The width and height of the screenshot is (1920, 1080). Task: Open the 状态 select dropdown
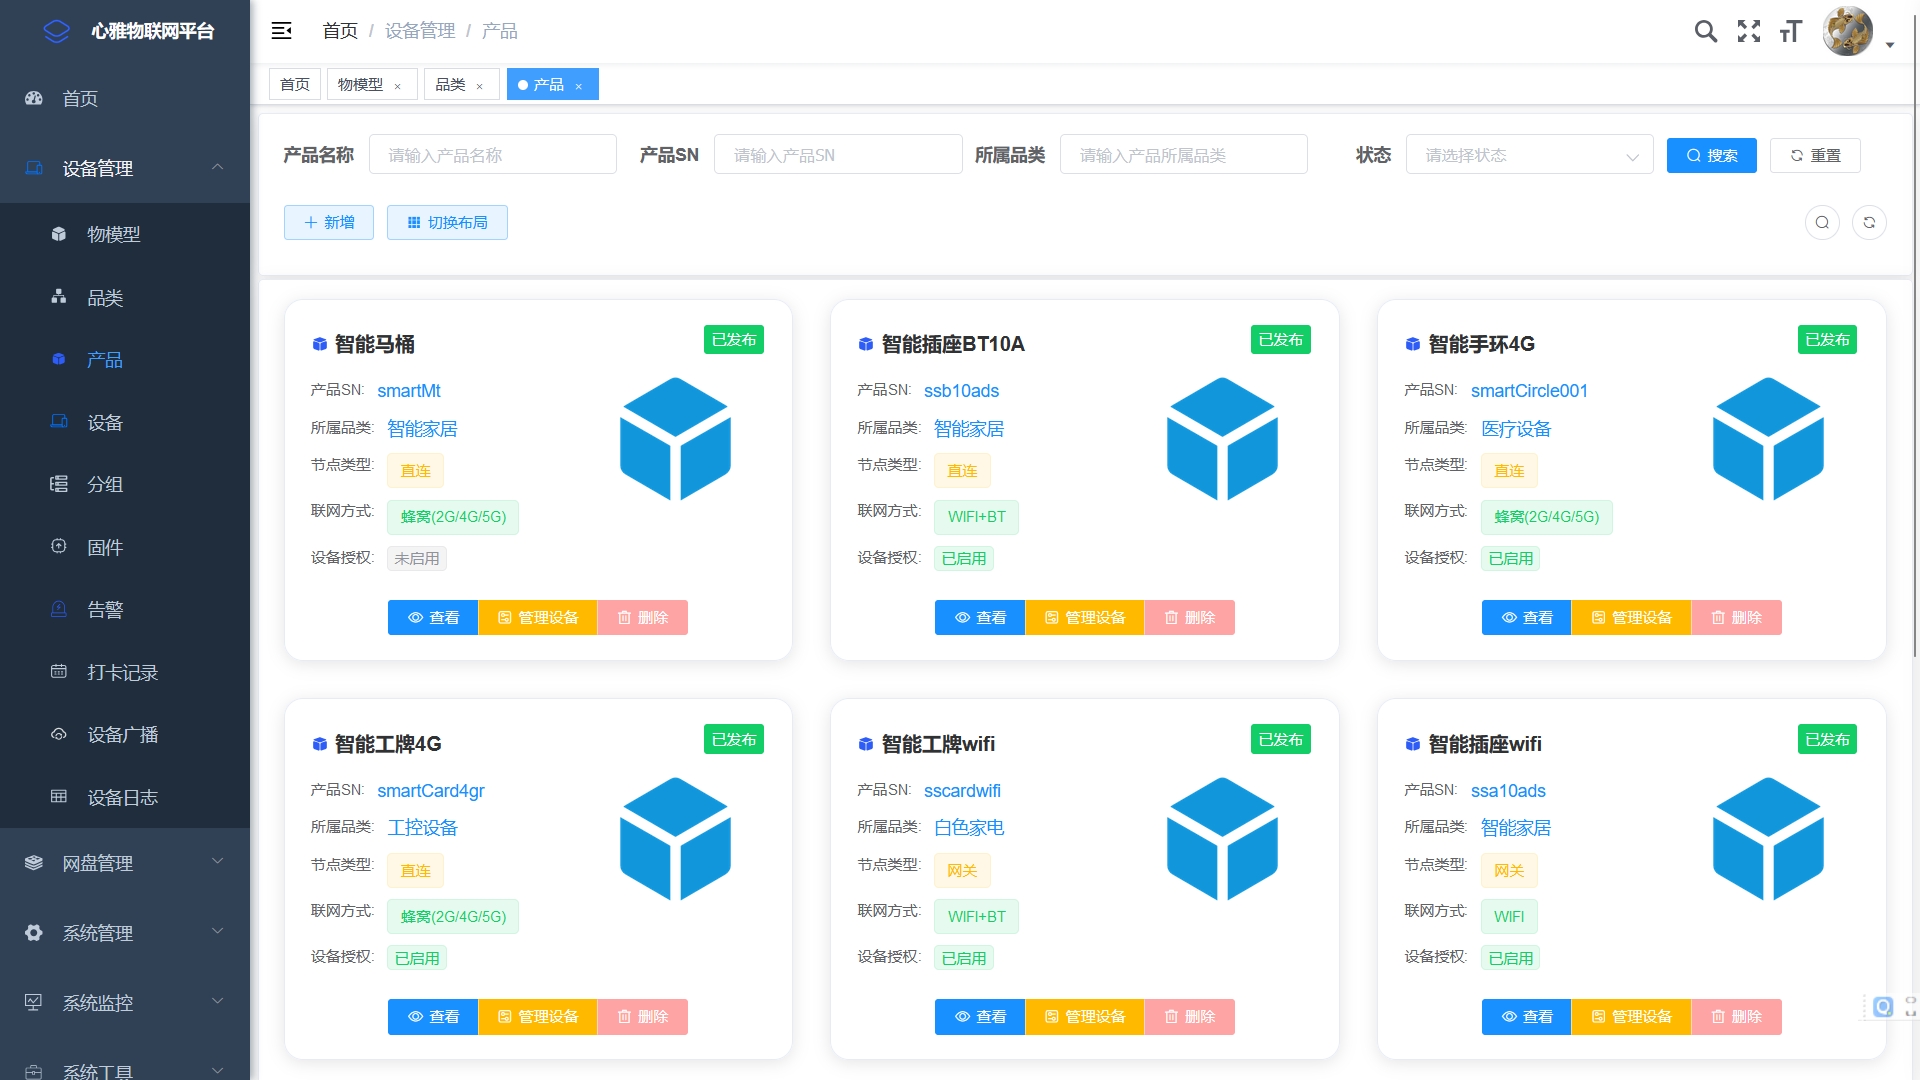click(x=1528, y=155)
